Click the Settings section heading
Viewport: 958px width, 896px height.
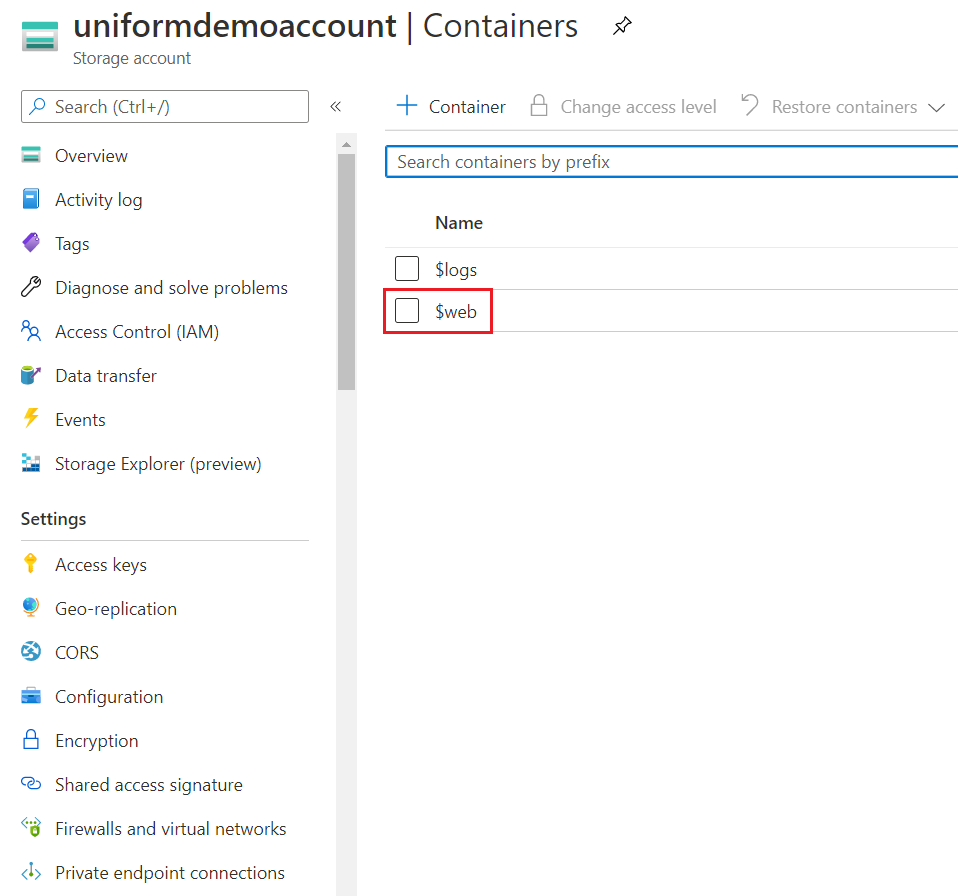pos(54,519)
